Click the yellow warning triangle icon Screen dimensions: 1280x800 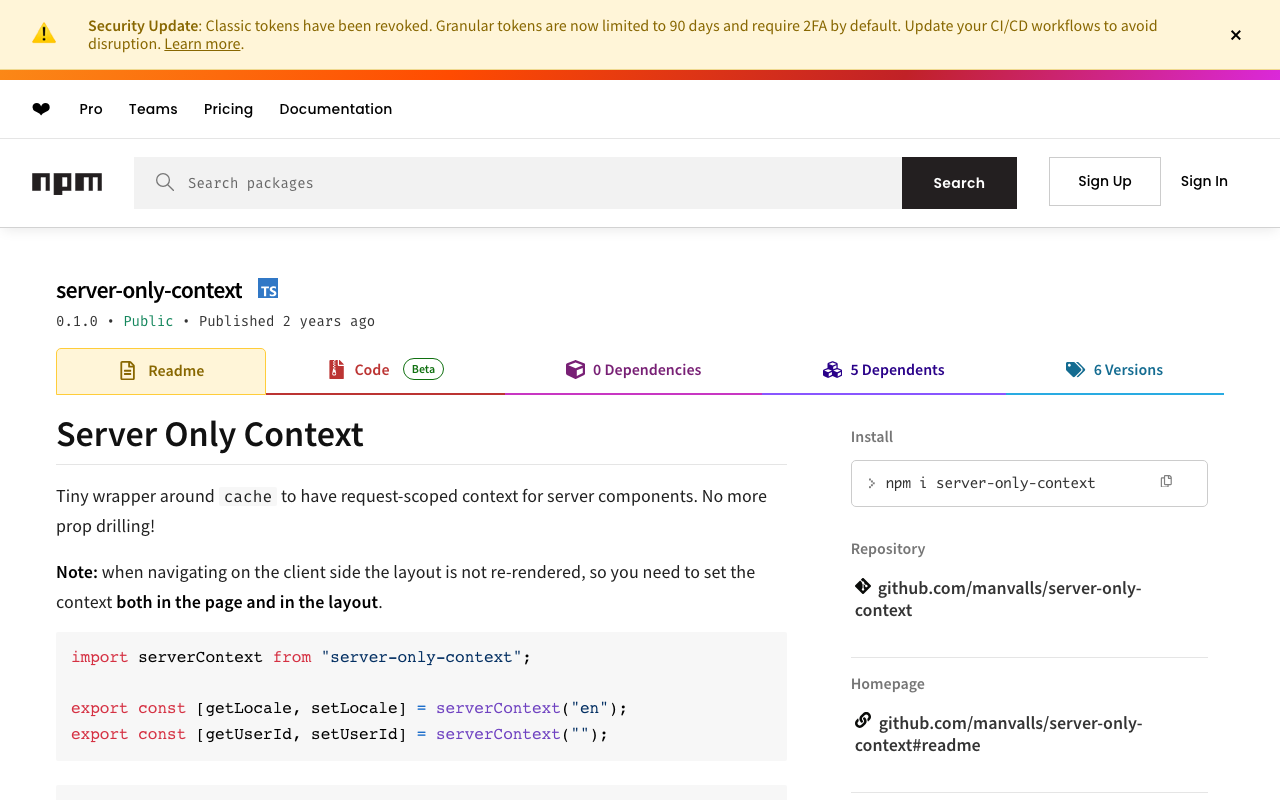44,34
